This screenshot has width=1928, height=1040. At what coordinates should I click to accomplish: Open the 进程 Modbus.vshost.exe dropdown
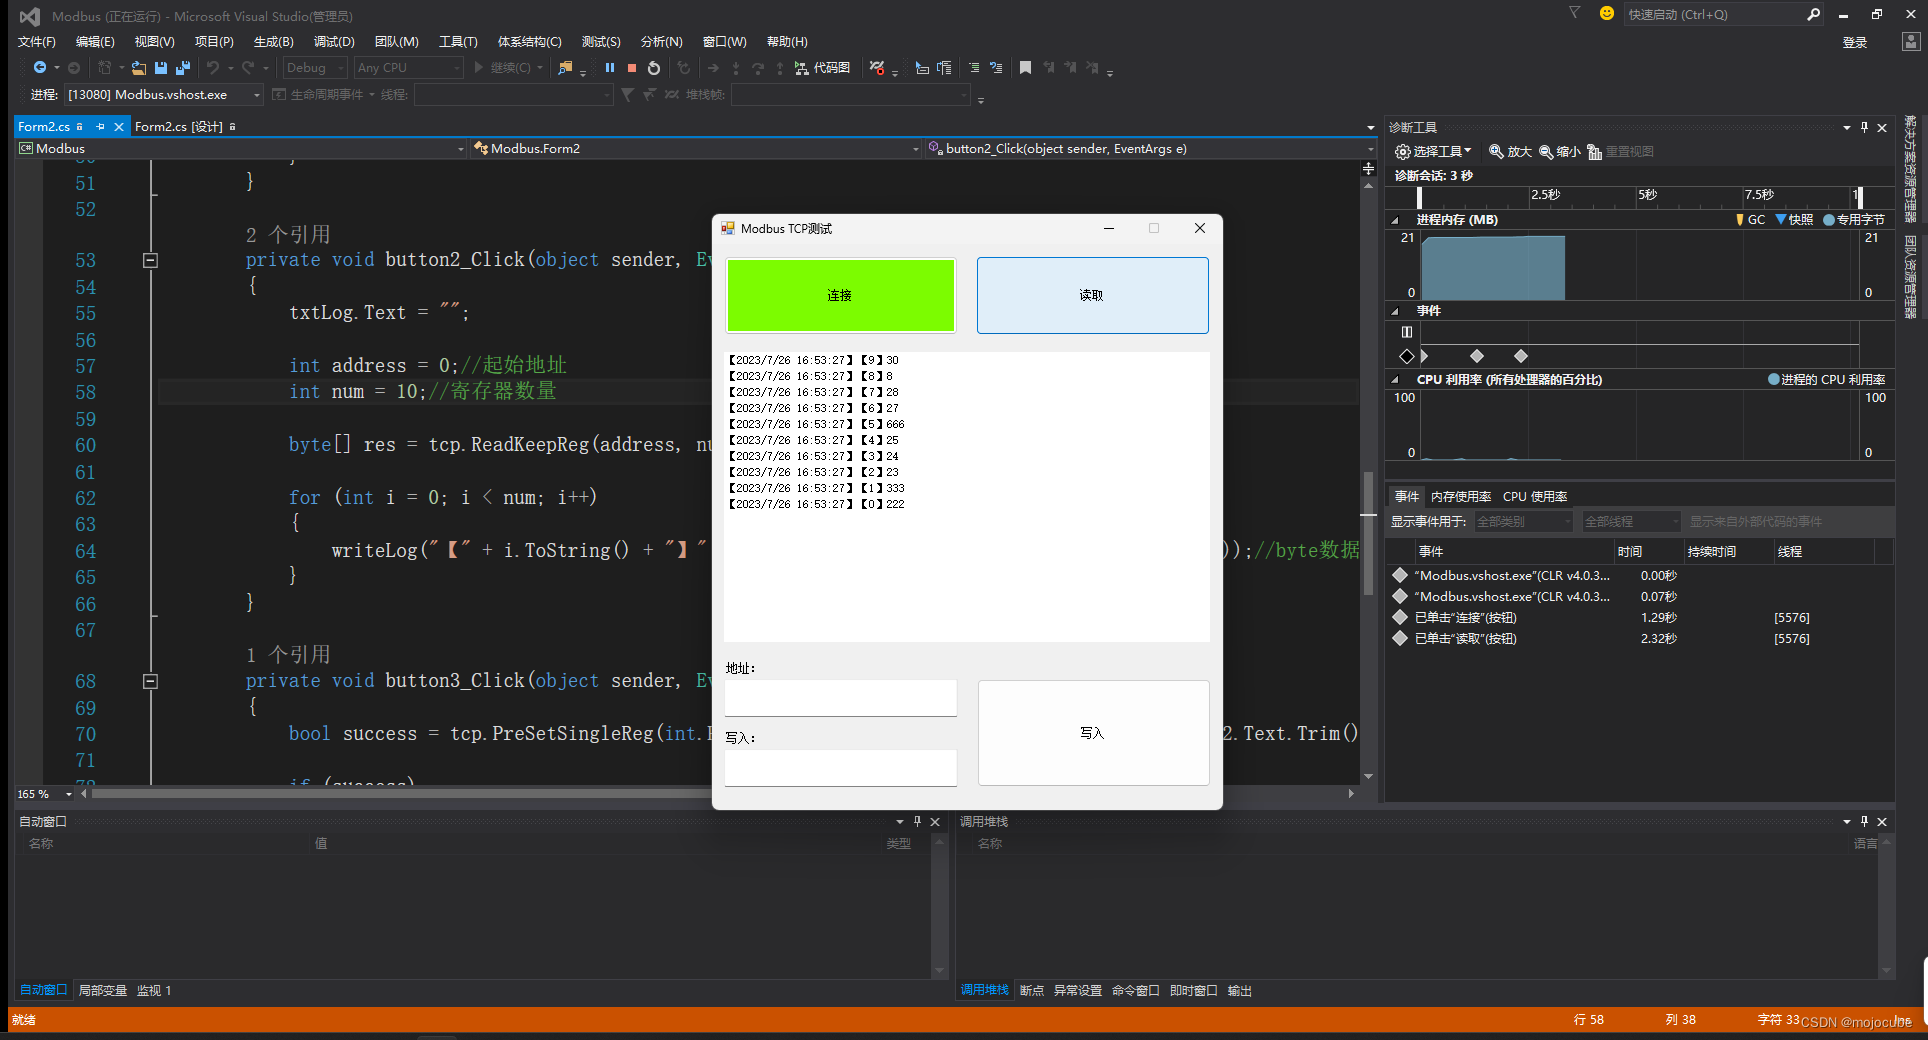163,95
